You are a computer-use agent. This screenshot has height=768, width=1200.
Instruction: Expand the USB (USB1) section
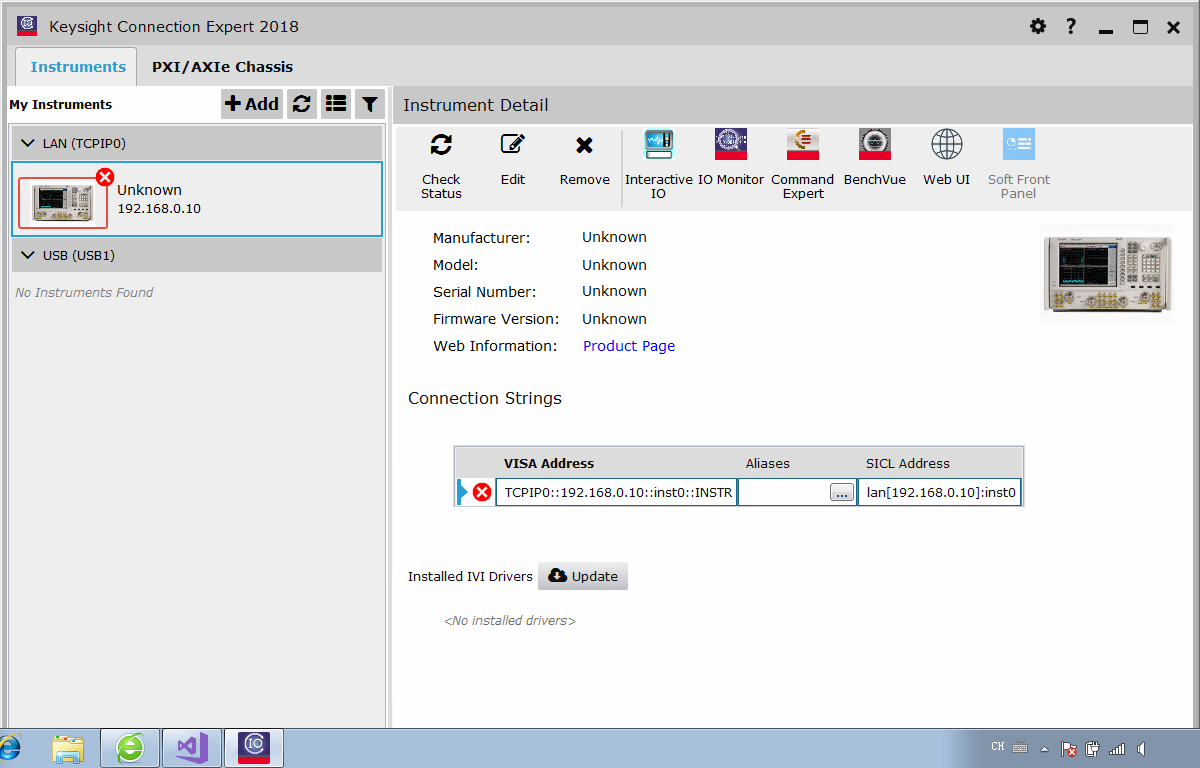click(x=28, y=255)
